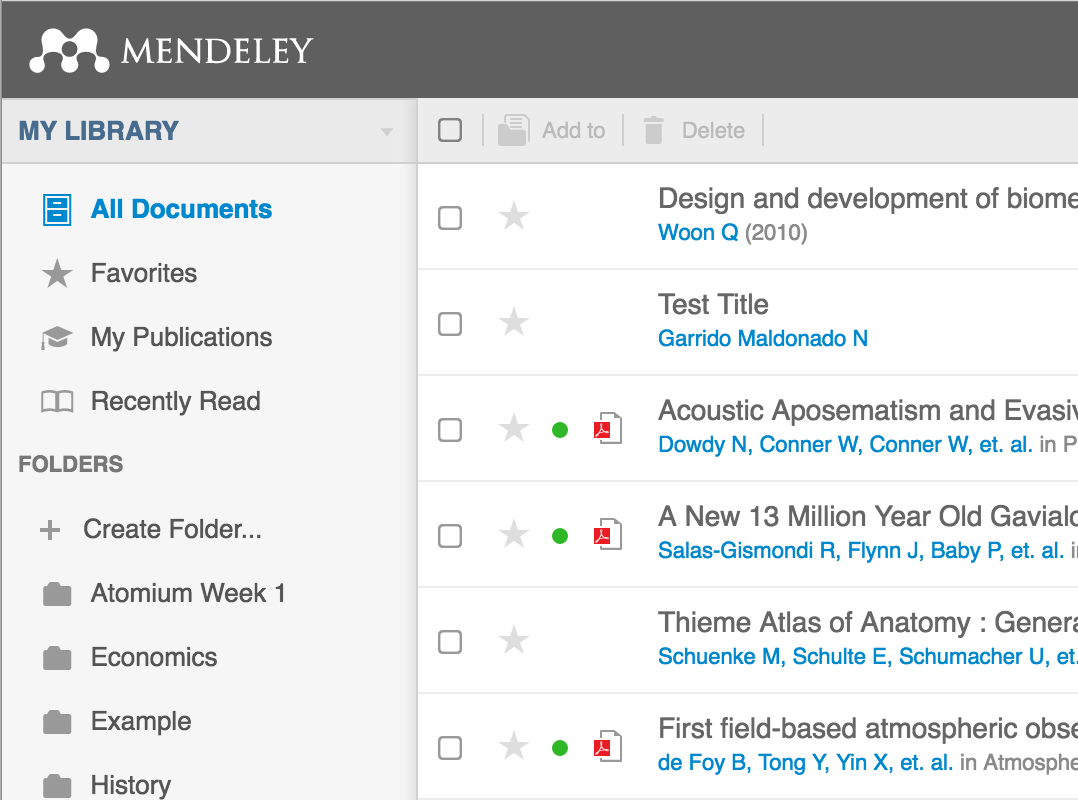Show My Publications list
The height and width of the screenshot is (800, 1078).
tap(181, 337)
